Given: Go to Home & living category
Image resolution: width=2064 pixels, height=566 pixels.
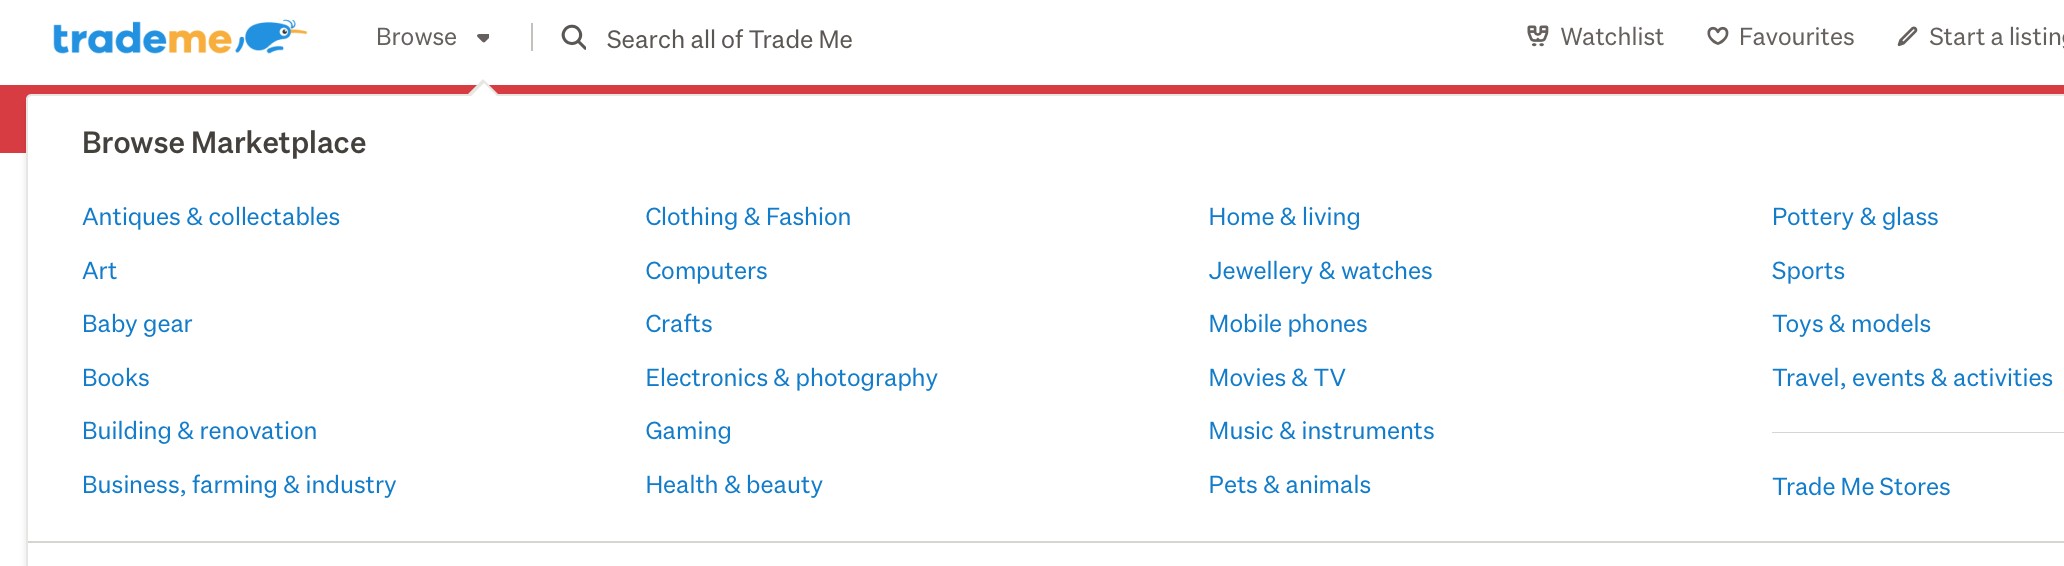Looking at the screenshot, I should [x=1284, y=217].
